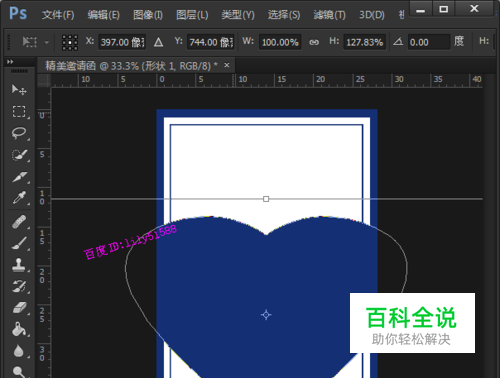
Task: Open the 选择(S) menu
Action: click(284, 15)
